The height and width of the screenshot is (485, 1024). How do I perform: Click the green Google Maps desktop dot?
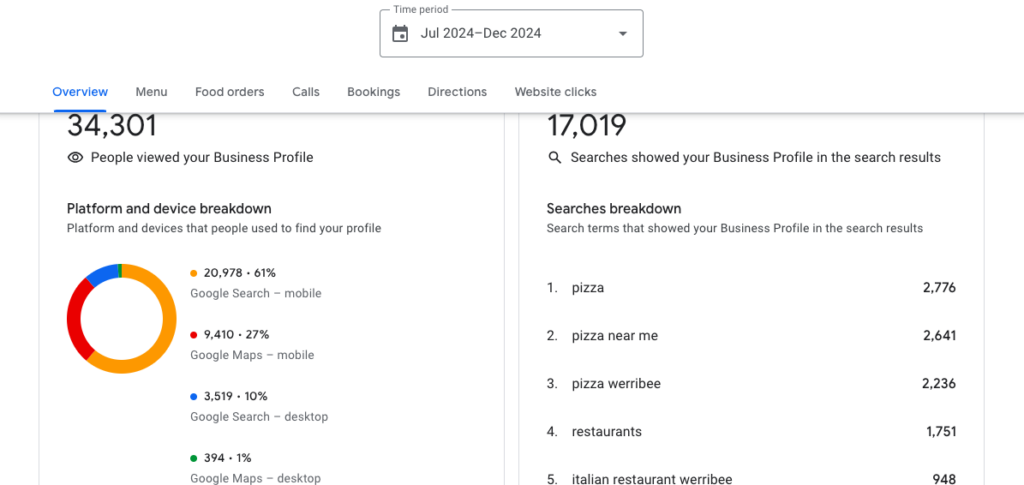[194, 458]
